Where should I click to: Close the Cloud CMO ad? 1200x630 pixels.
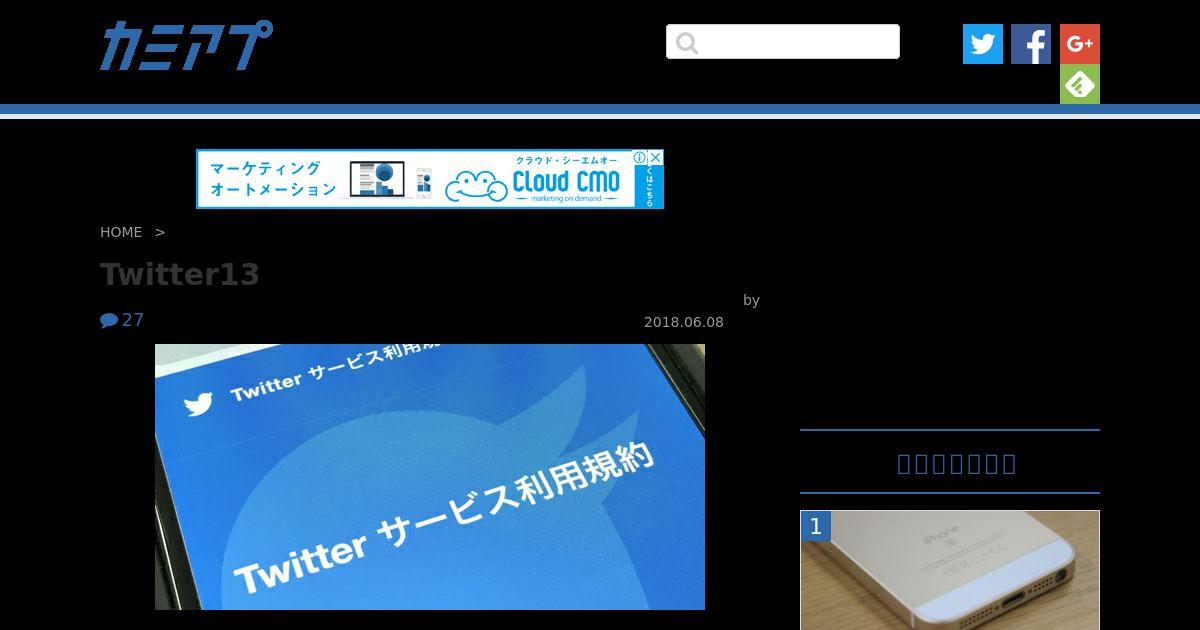point(655,157)
